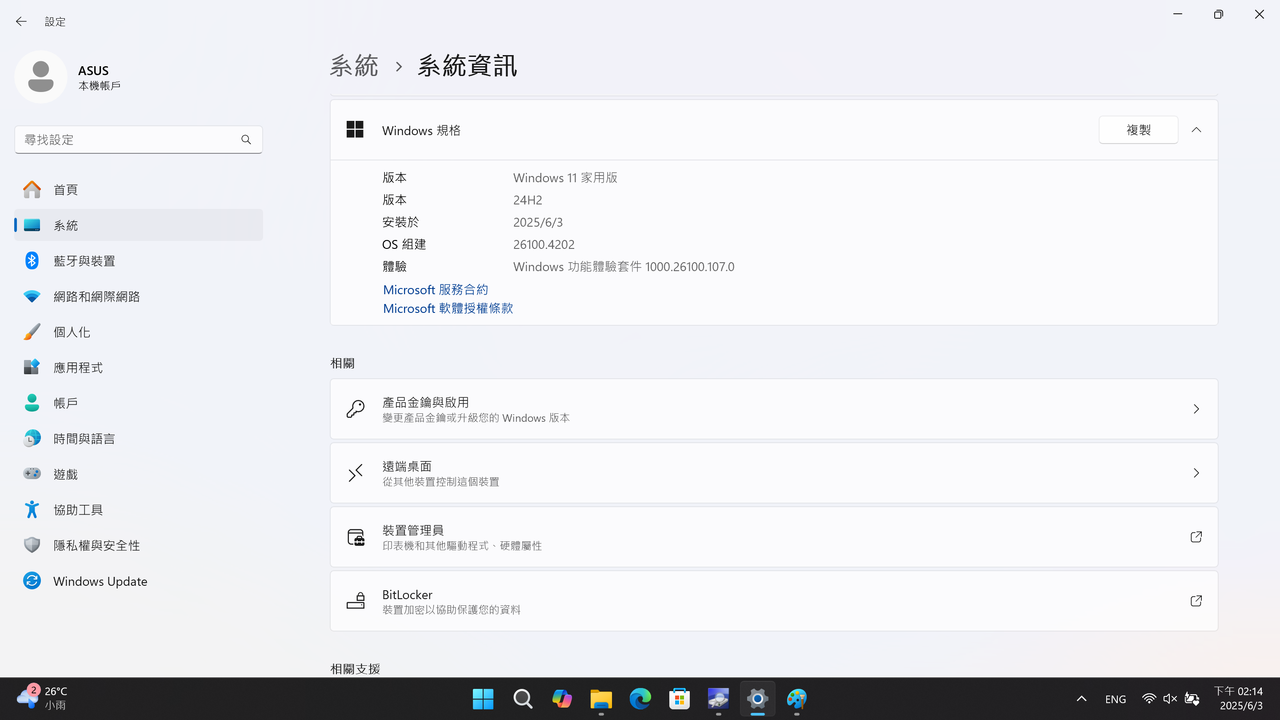Click the Windows logo beside Windows 規格
This screenshot has width=1280, height=720.
point(355,130)
